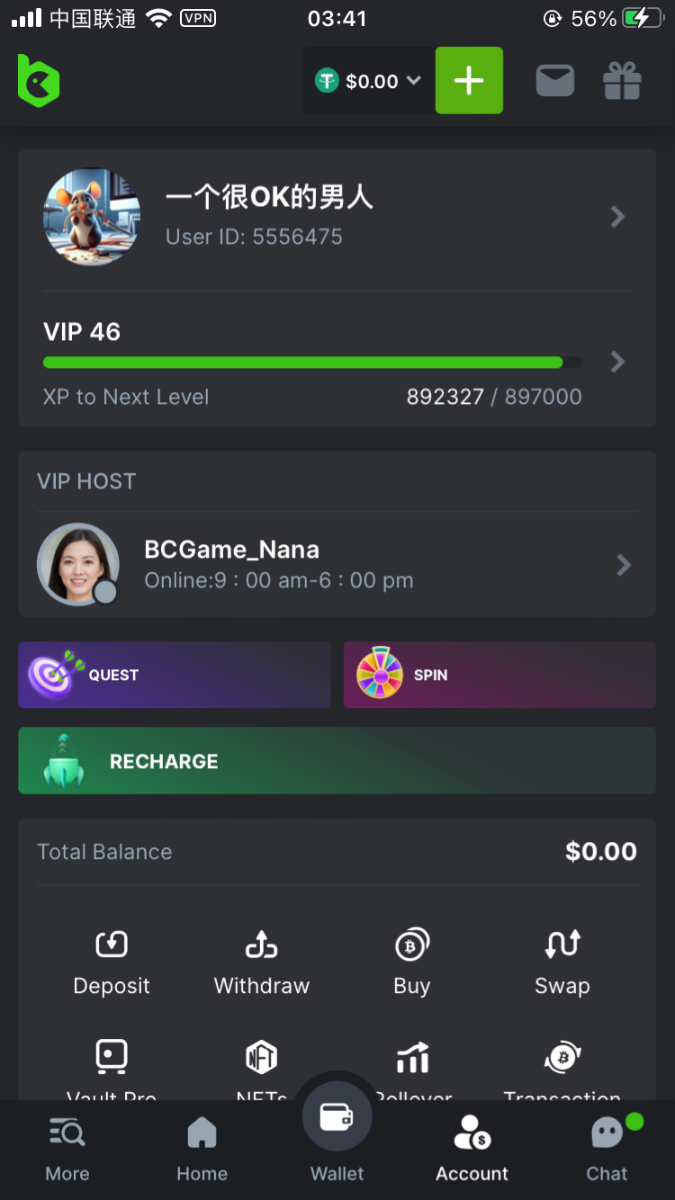Open the More menu tab
Screen dimensions: 675x1200
pos(67,1148)
